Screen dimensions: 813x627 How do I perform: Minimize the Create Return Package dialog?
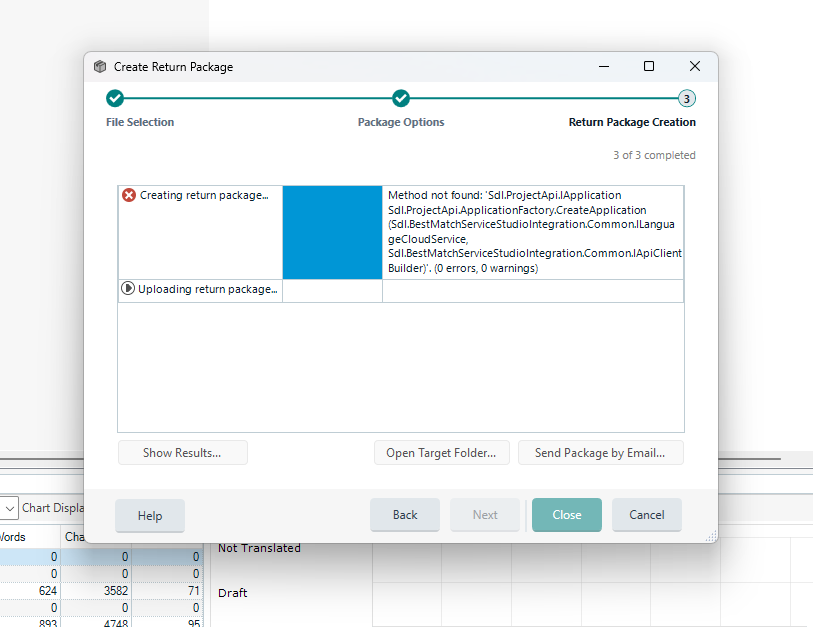pos(604,67)
